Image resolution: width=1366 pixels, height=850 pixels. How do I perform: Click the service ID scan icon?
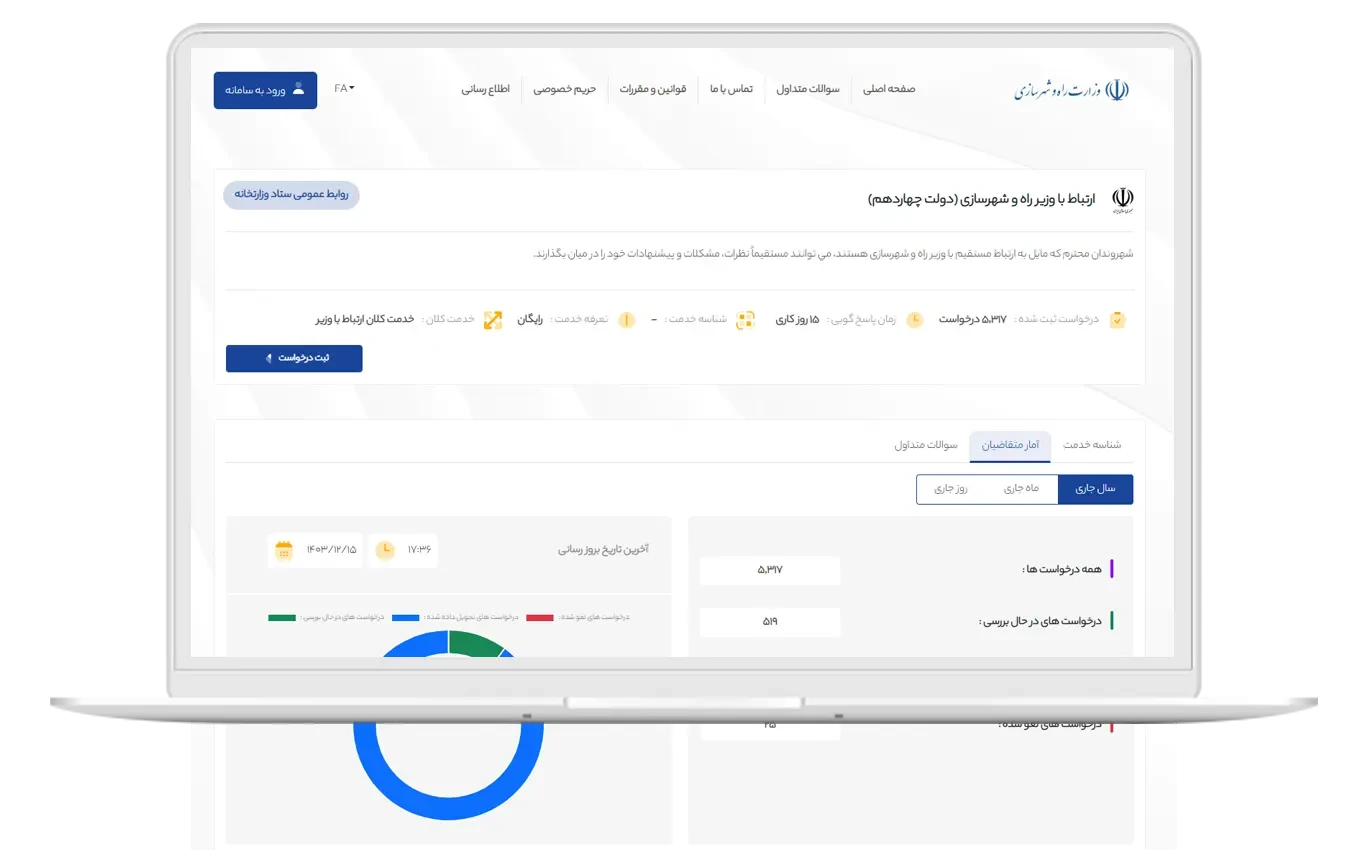coord(745,320)
